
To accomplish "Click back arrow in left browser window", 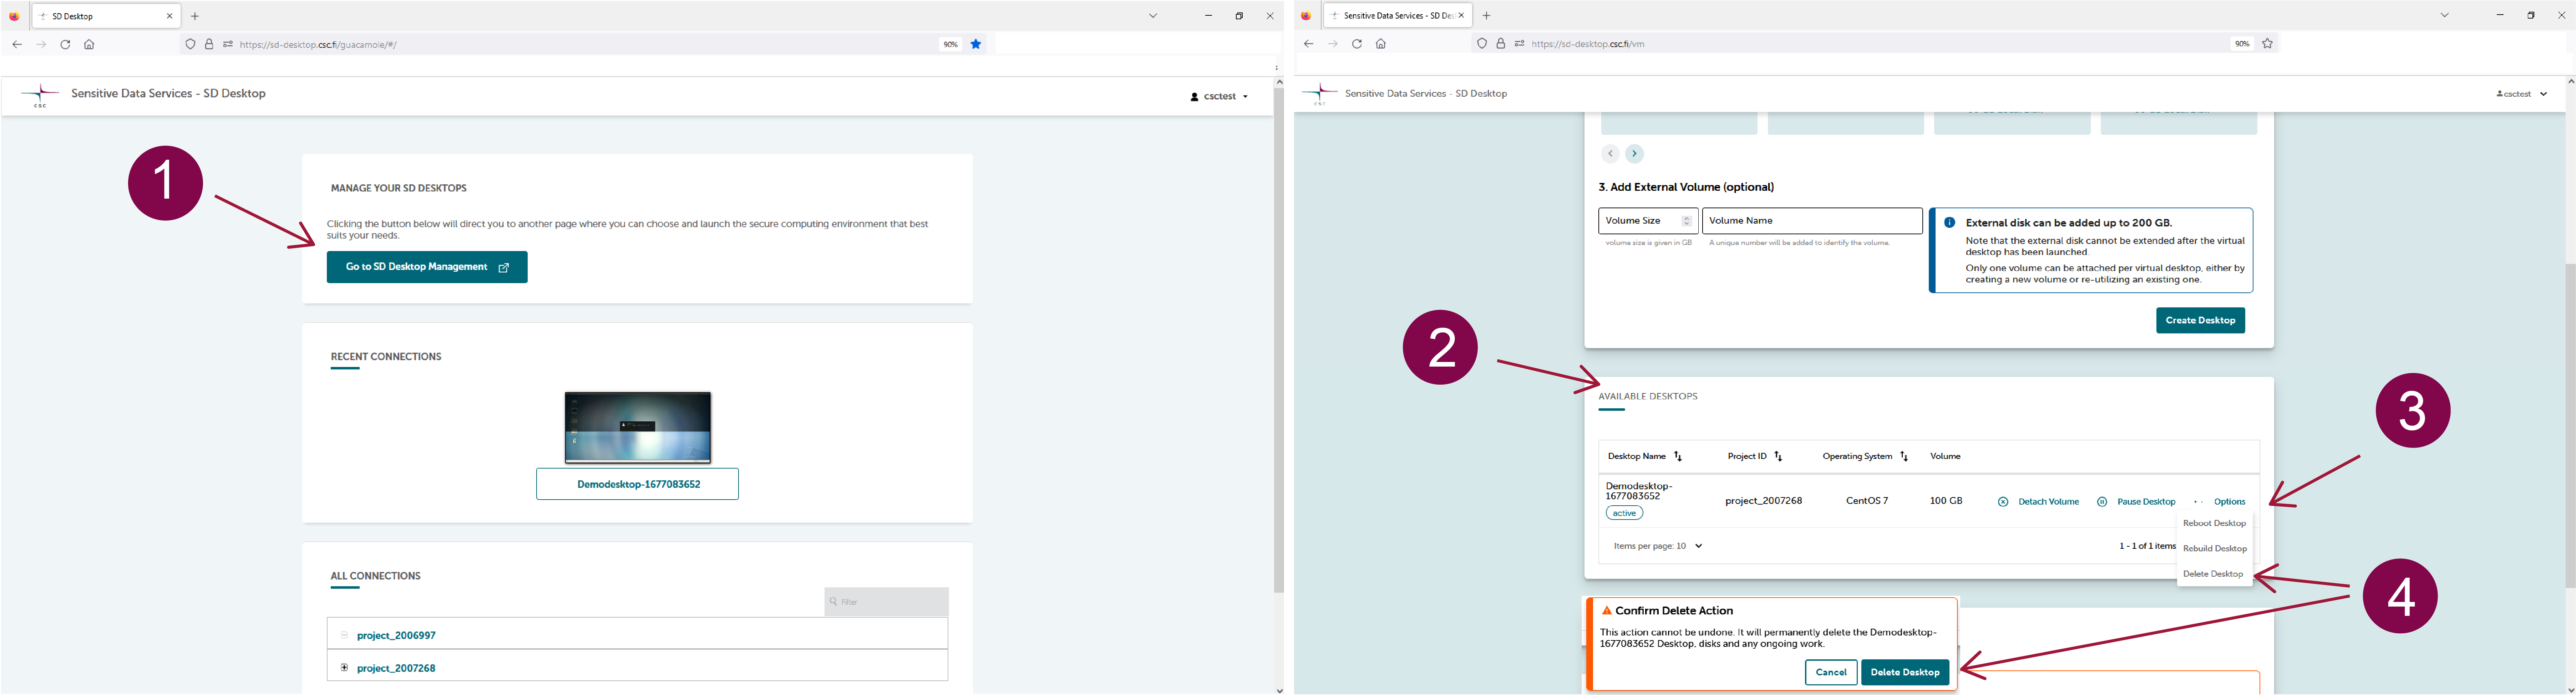I will click(x=17, y=44).
